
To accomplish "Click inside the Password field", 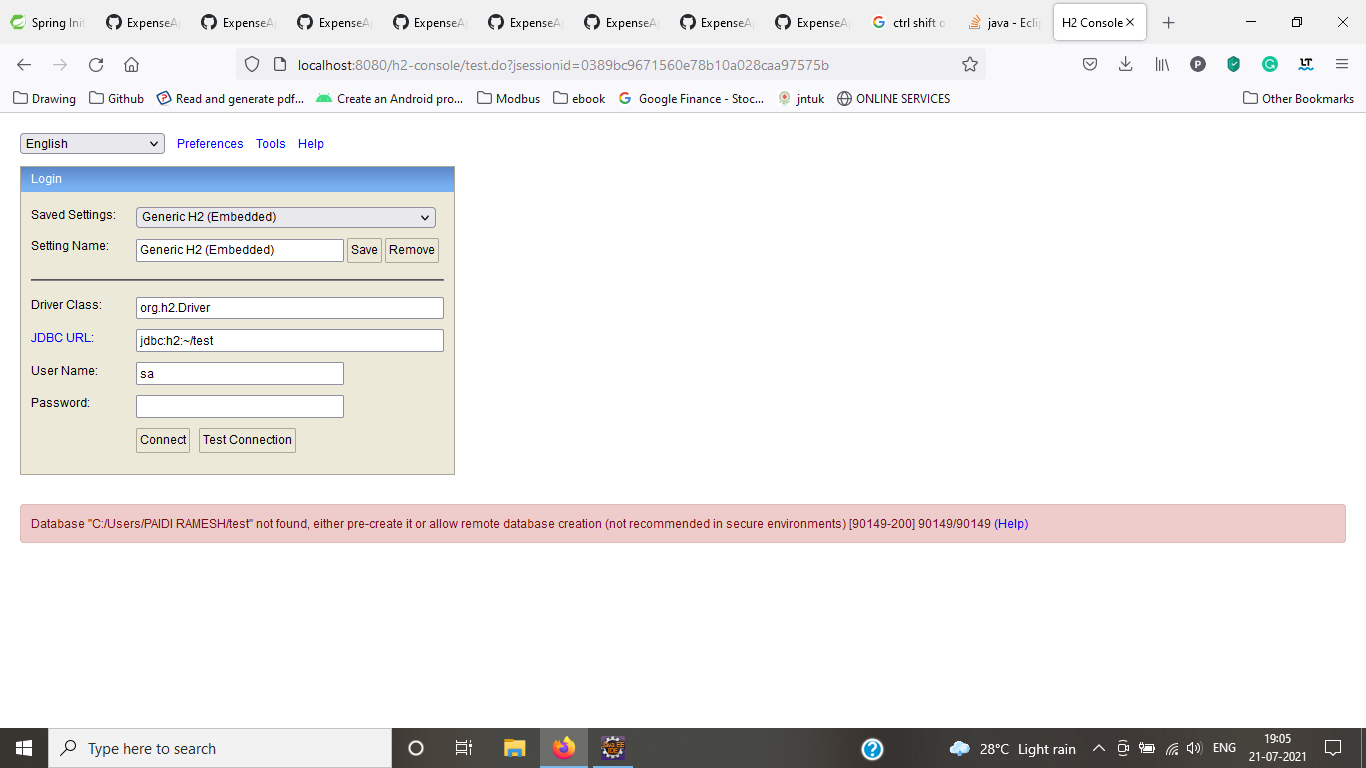I will click(x=239, y=405).
